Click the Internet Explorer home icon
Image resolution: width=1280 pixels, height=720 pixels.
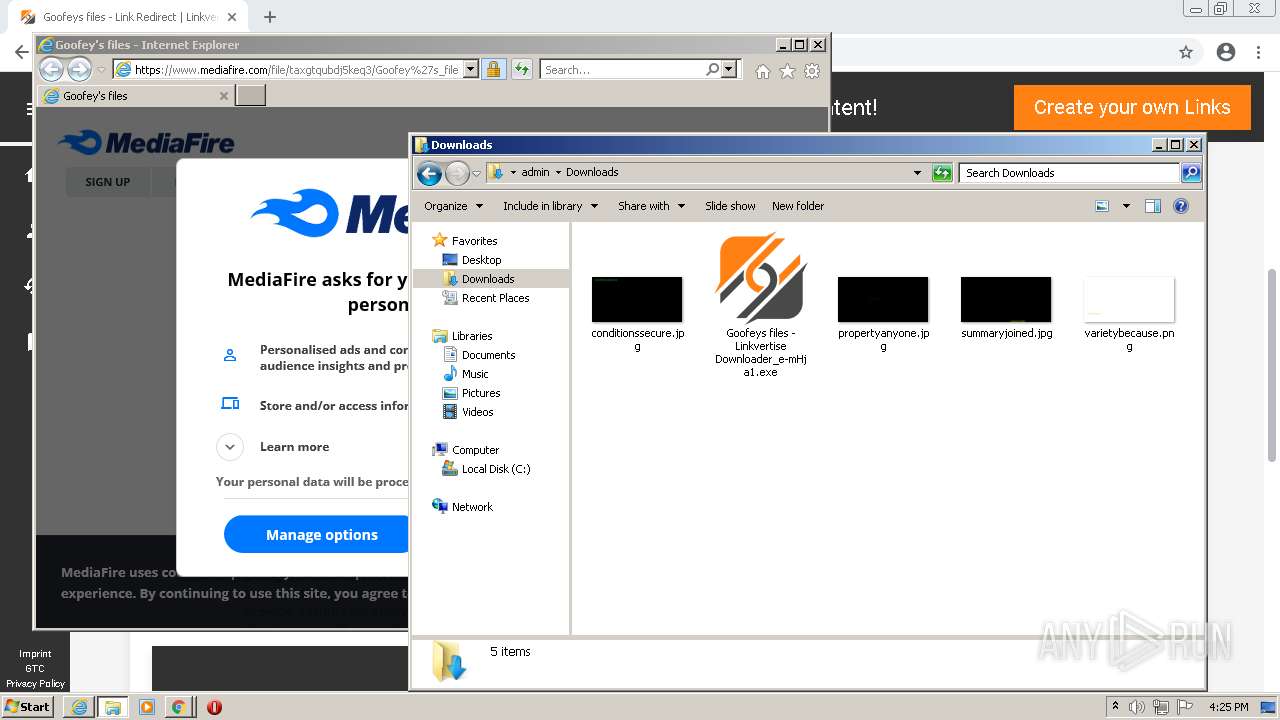pos(763,71)
